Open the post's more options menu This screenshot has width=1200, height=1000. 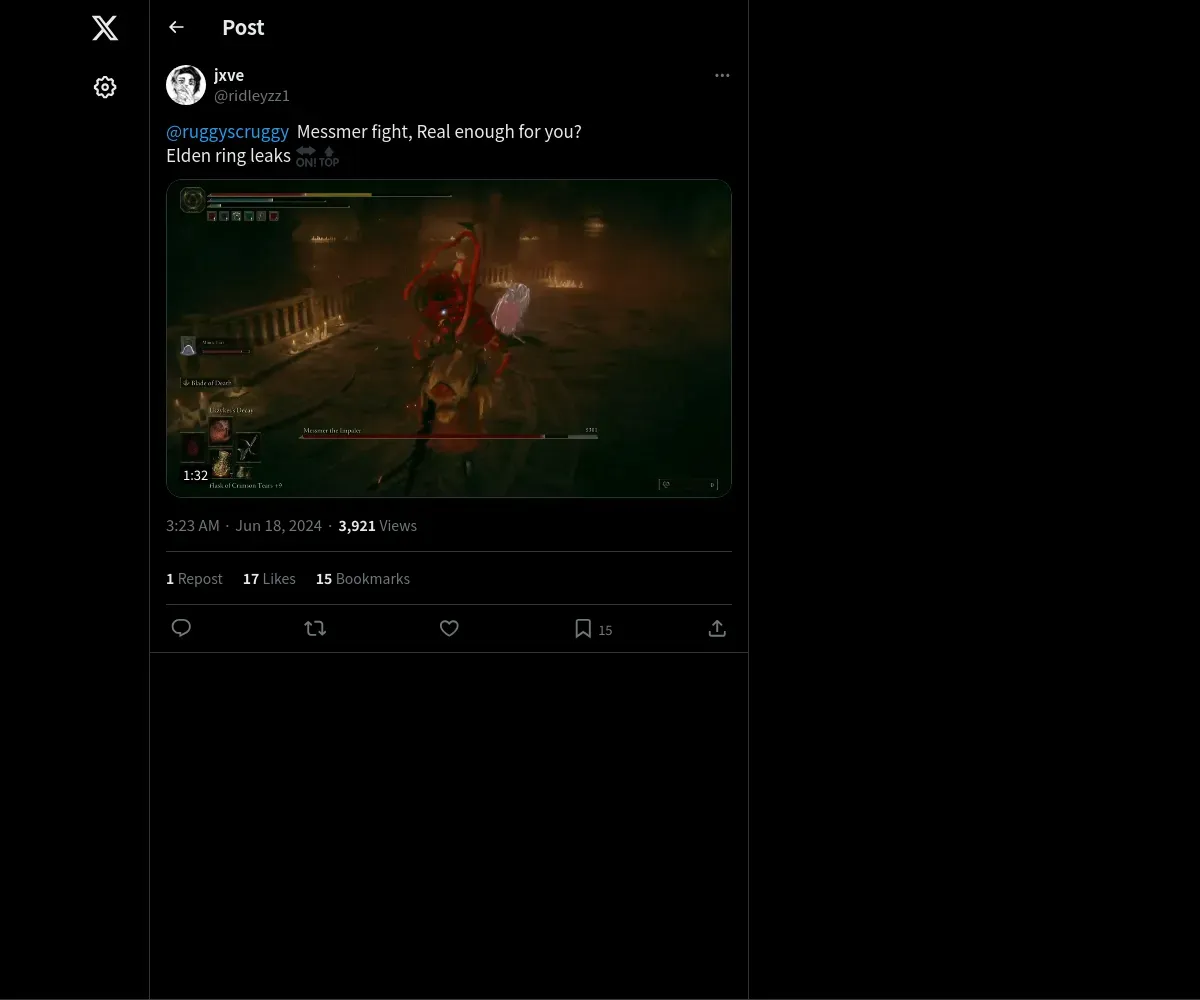[x=722, y=75]
